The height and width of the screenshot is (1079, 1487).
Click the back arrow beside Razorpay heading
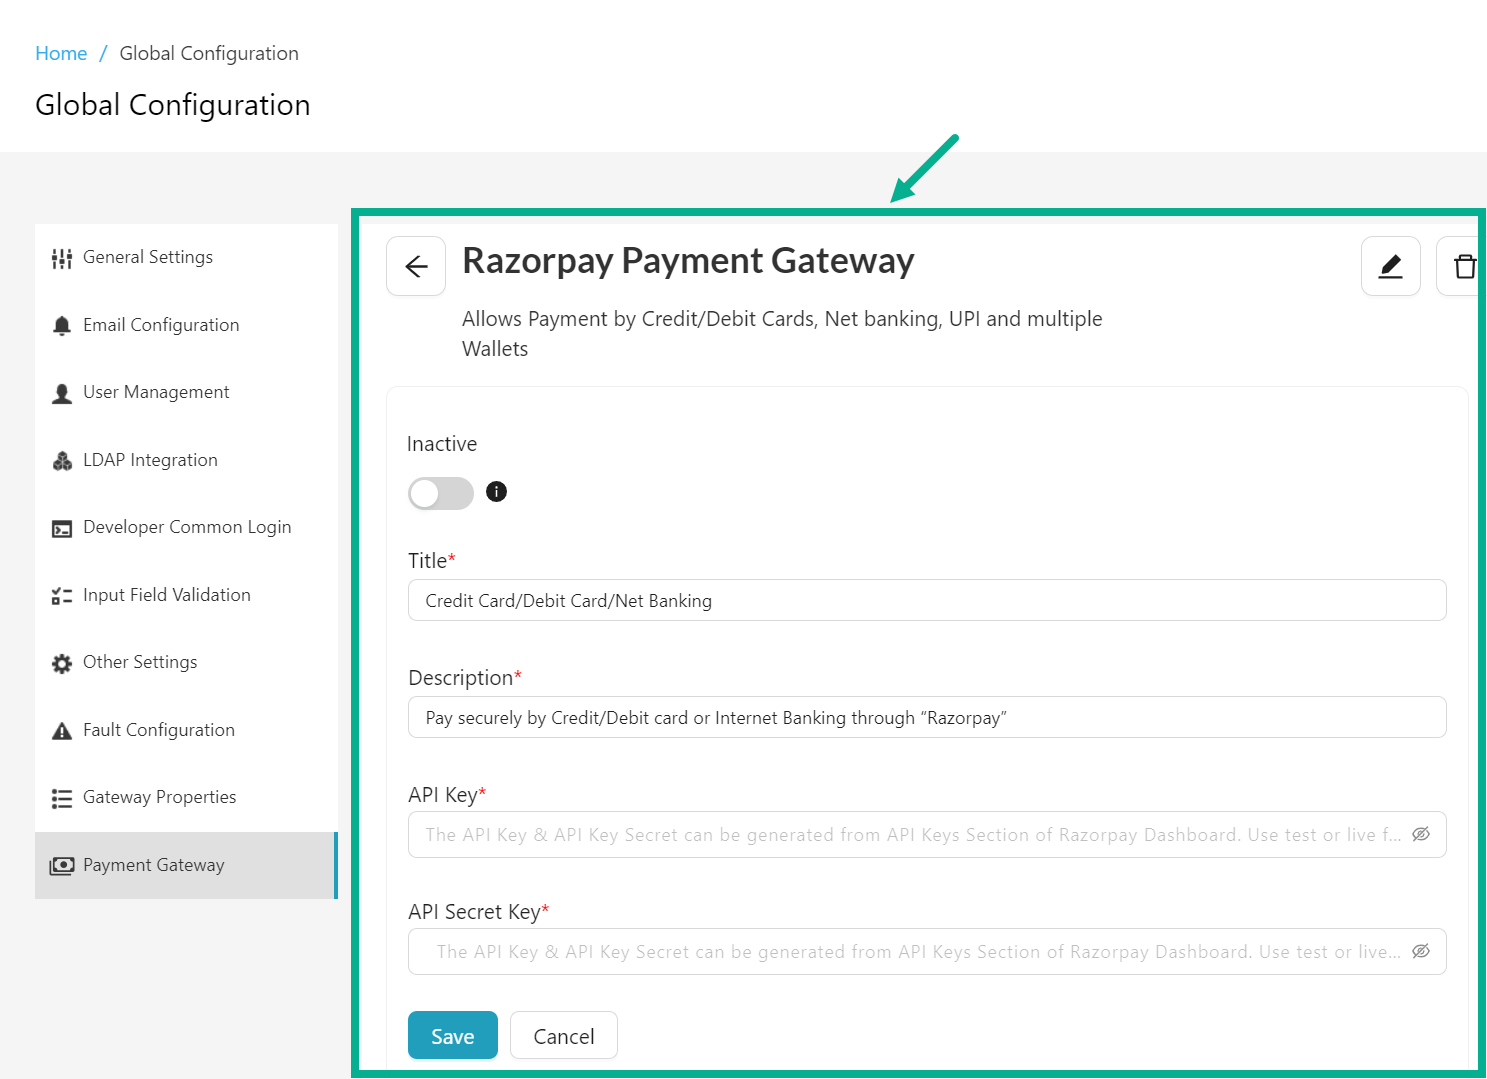coord(416,266)
